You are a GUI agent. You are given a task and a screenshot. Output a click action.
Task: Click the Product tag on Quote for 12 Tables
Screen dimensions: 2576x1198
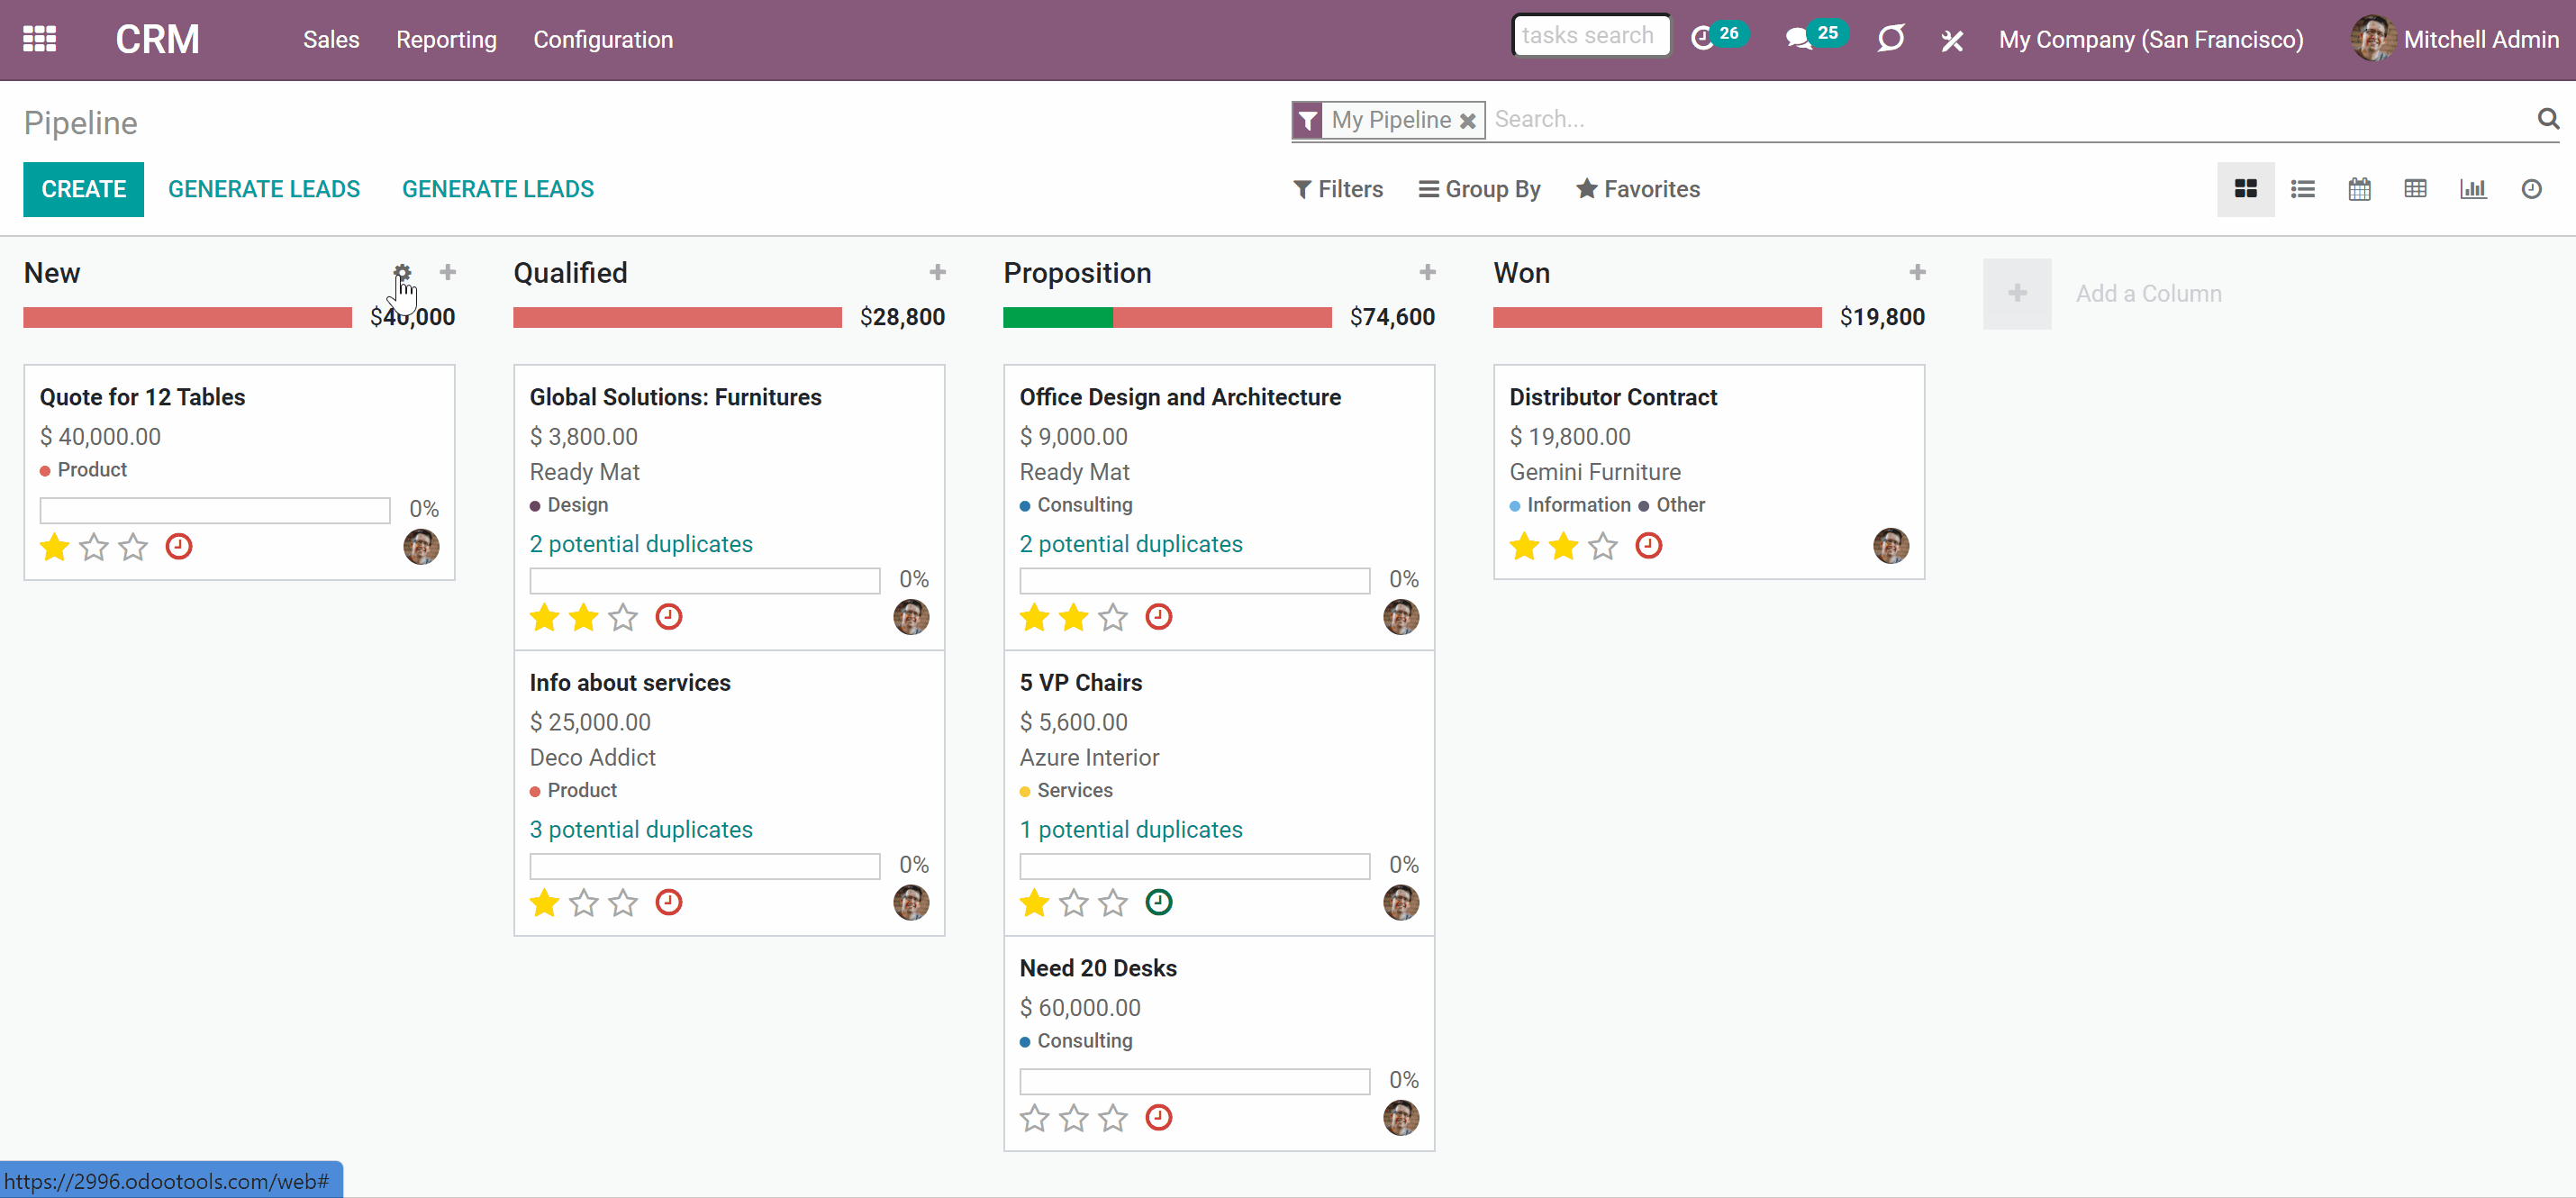91,470
